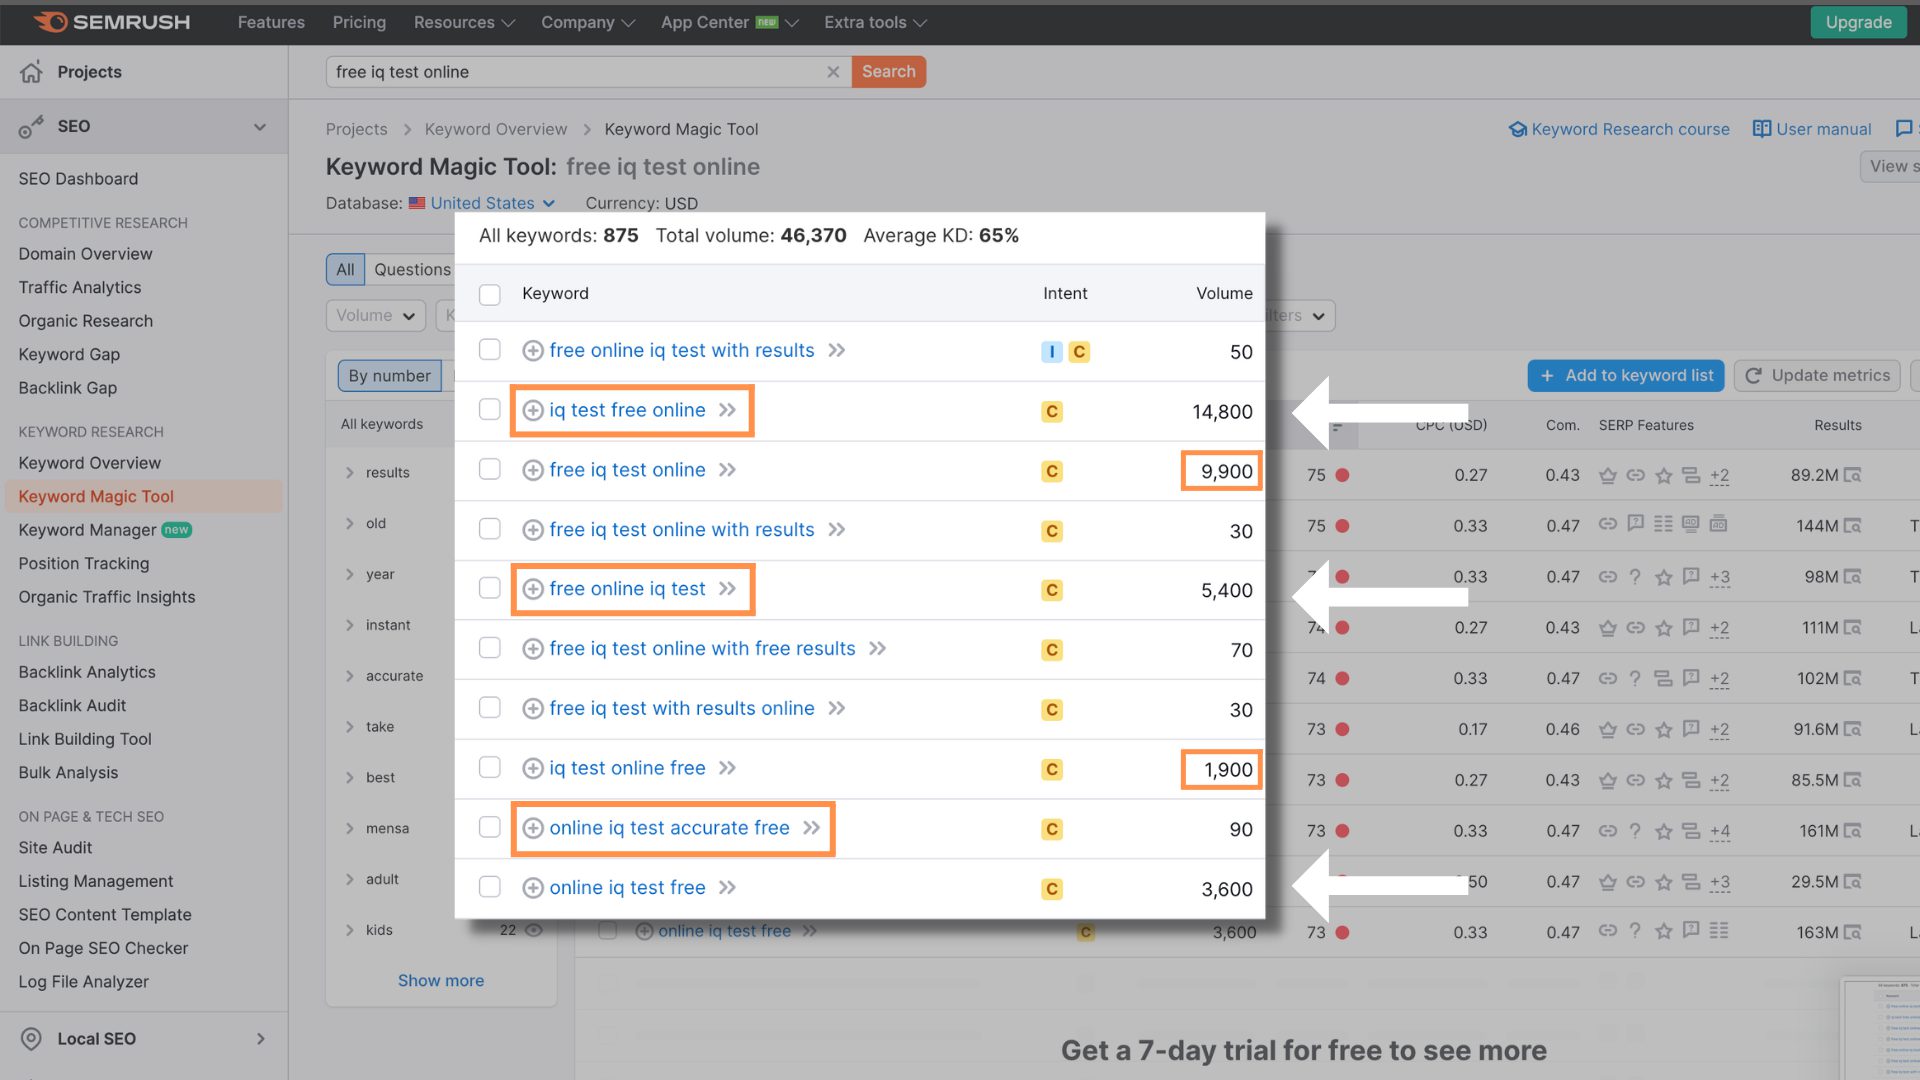View SERP icon next to 163M results
Screen dimensions: 1920x1080
pos(1853,932)
